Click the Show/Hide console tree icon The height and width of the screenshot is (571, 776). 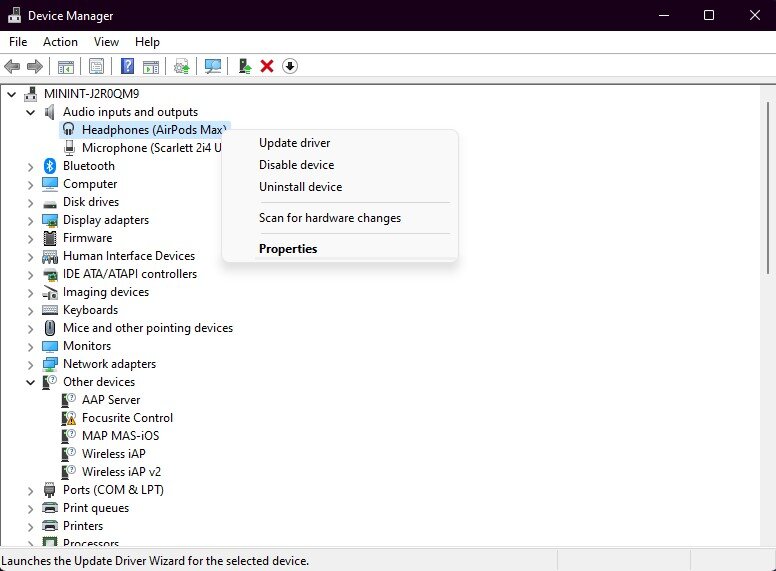pyautogui.click(x=65, y=66)
